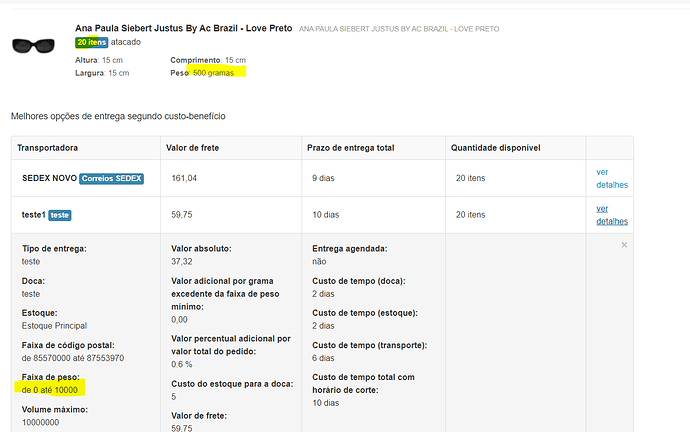
Task: Click the 161,04 freight value
Action: [184, 178]
